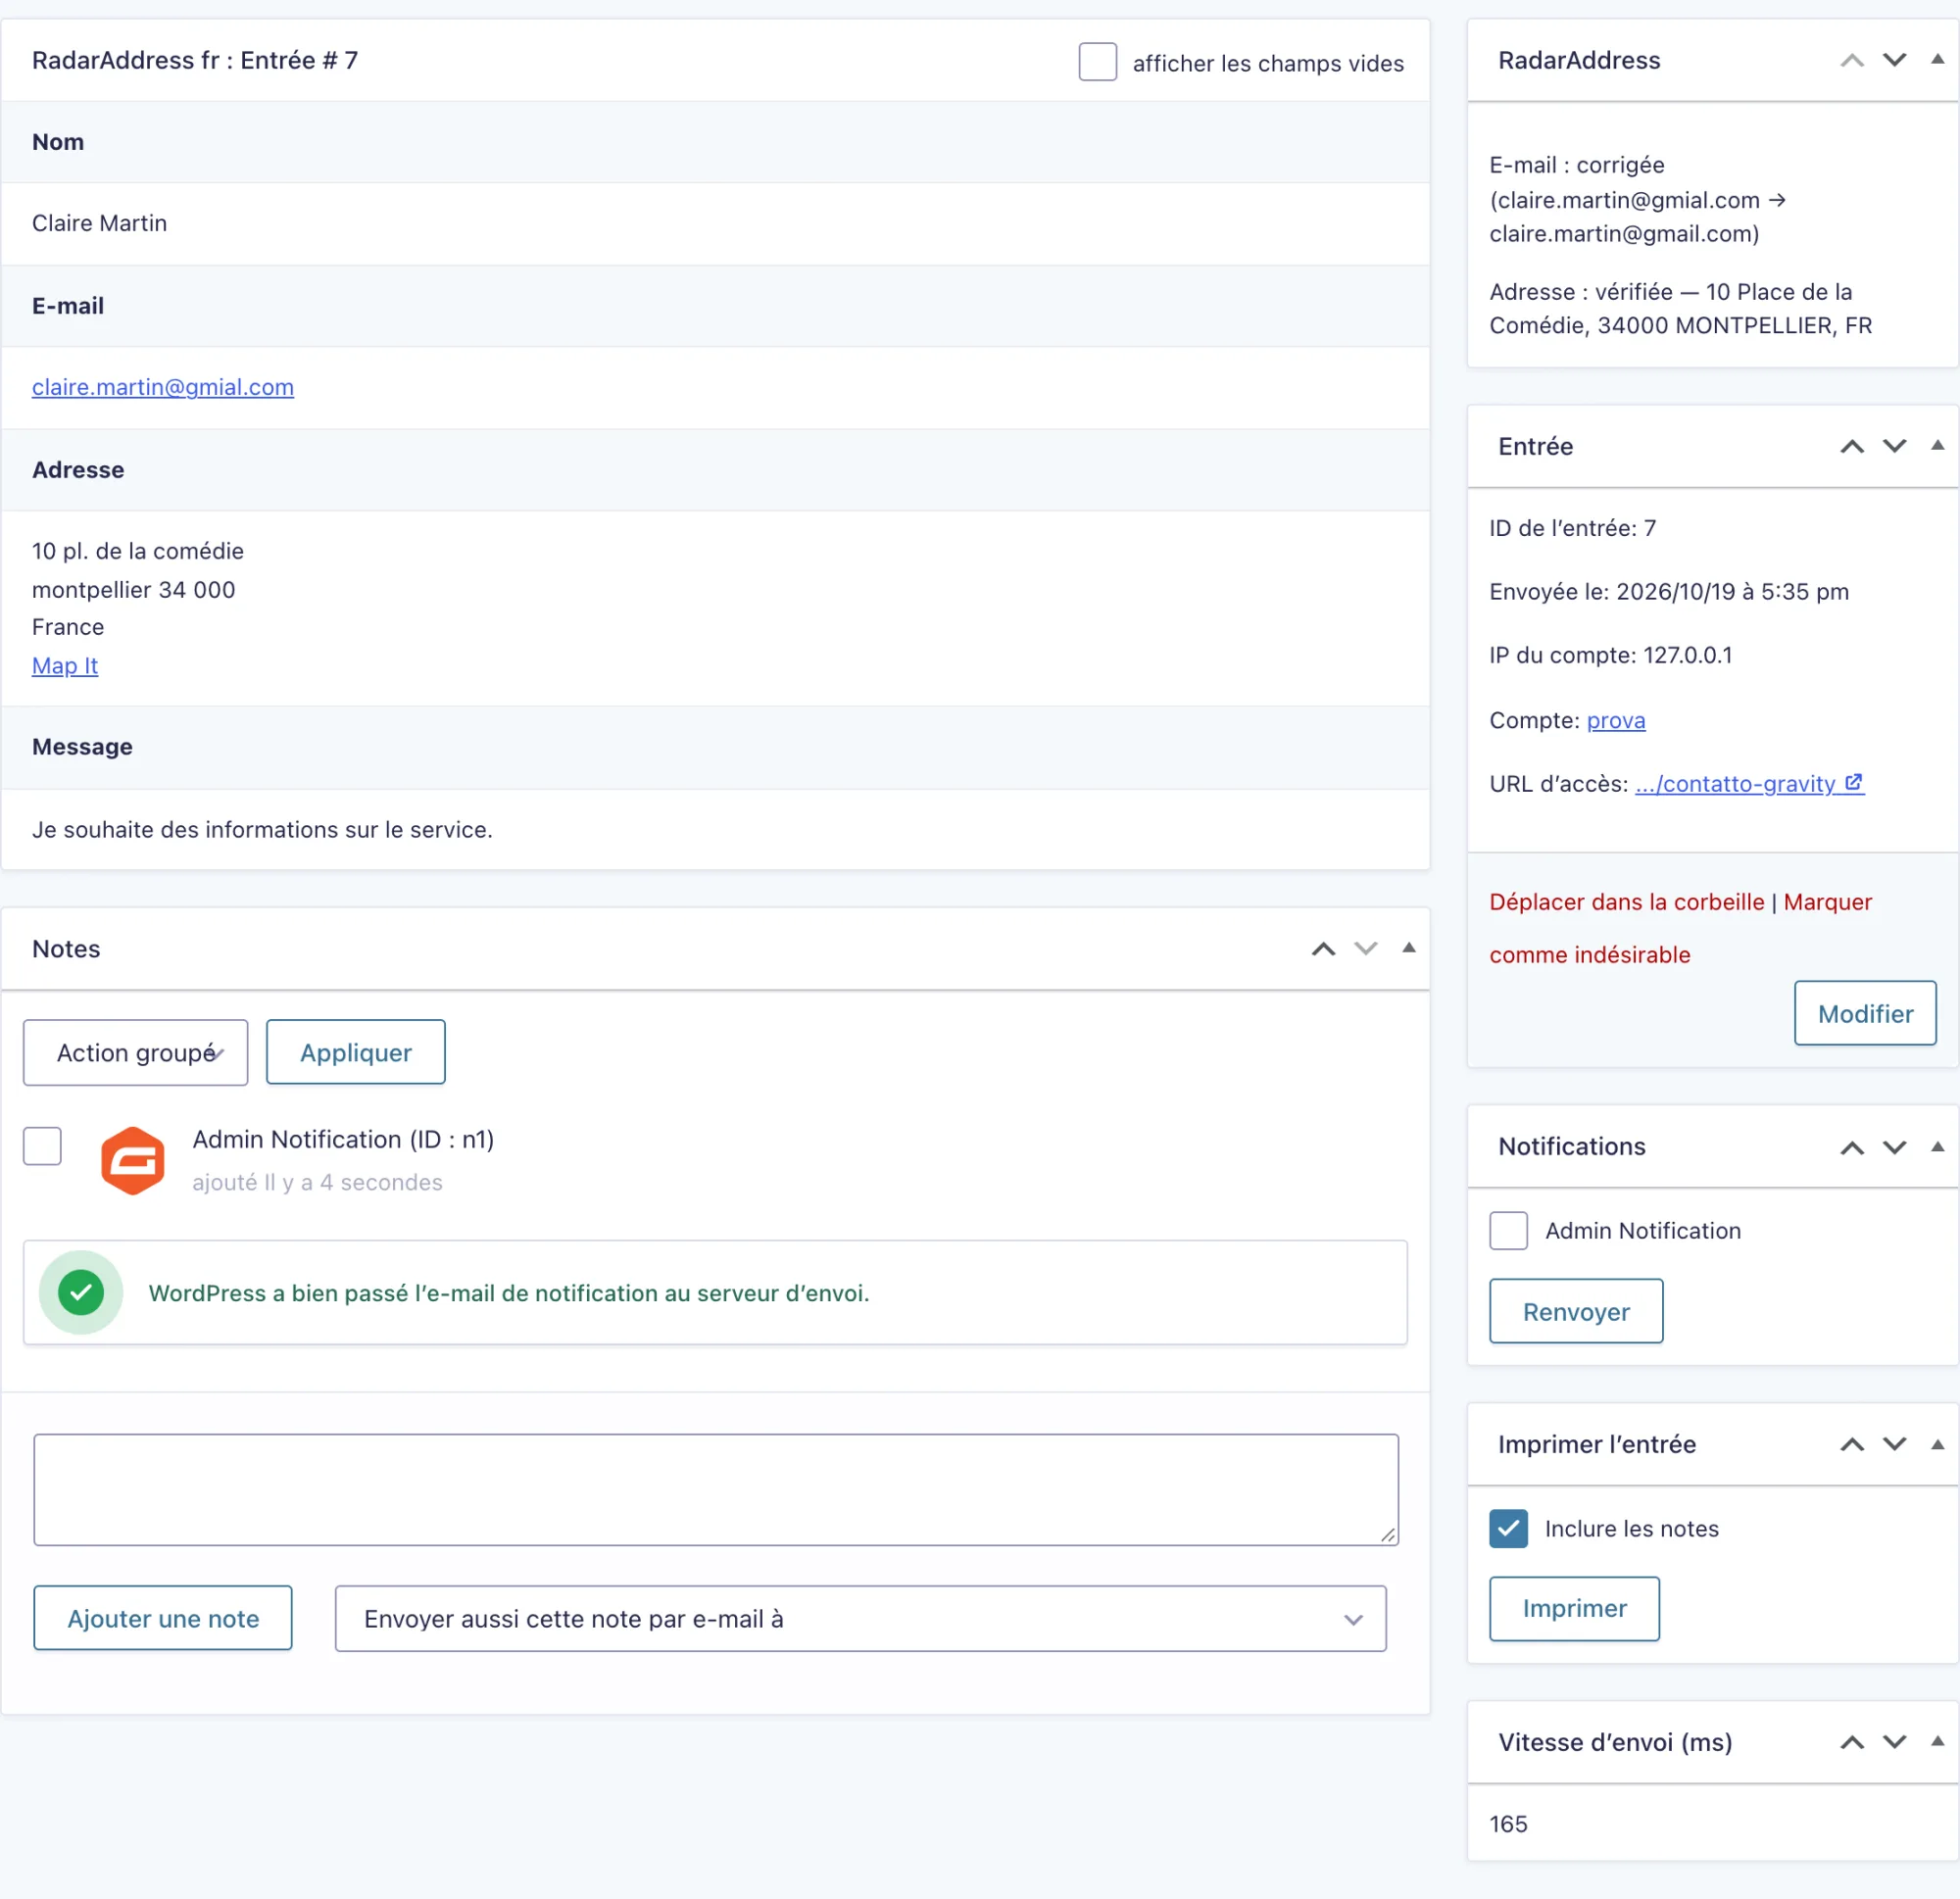The image size is (1960, 1899).
Task: Move the Entrée panel down
Action: (x=1894, y=447)
